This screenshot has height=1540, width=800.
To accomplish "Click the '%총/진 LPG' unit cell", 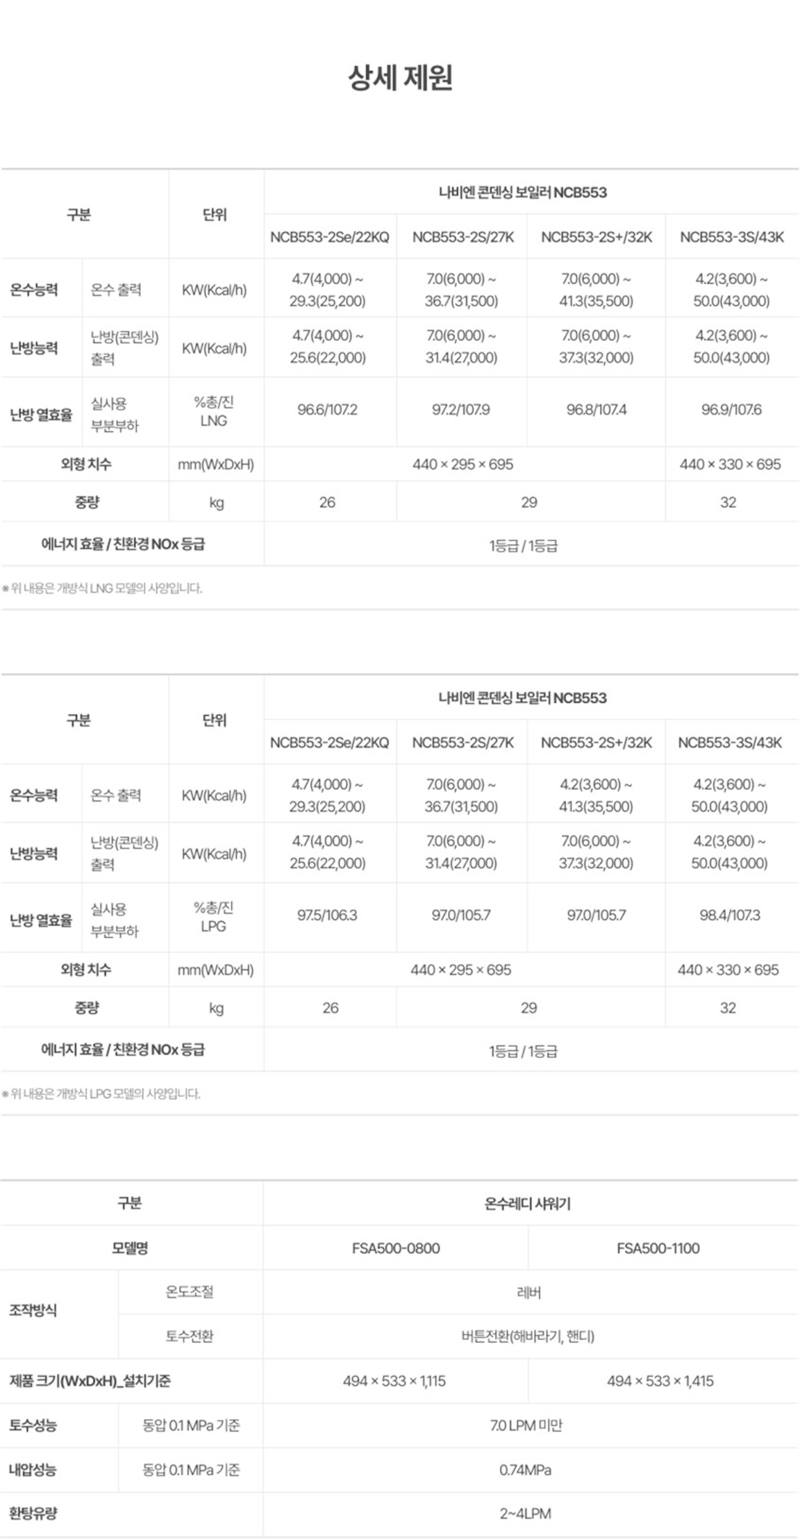I will tap(214, 917).
